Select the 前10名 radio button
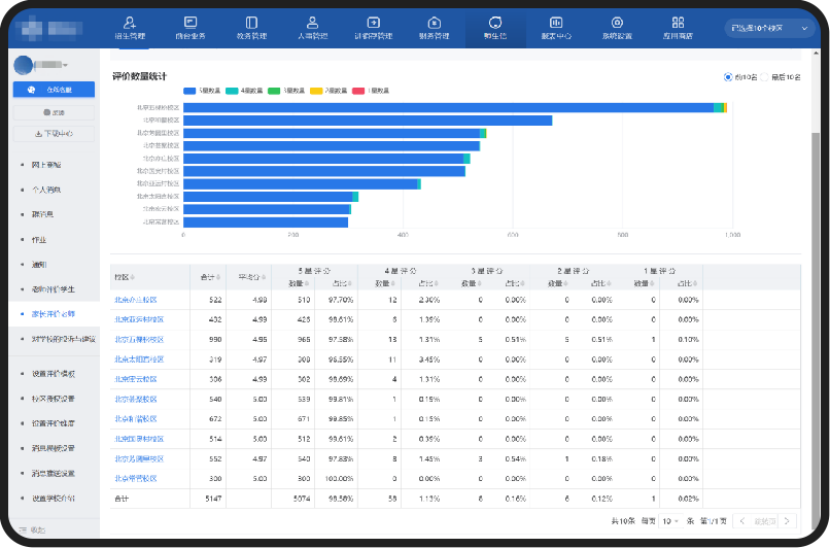830x548 pixels. tap(727, 77)
